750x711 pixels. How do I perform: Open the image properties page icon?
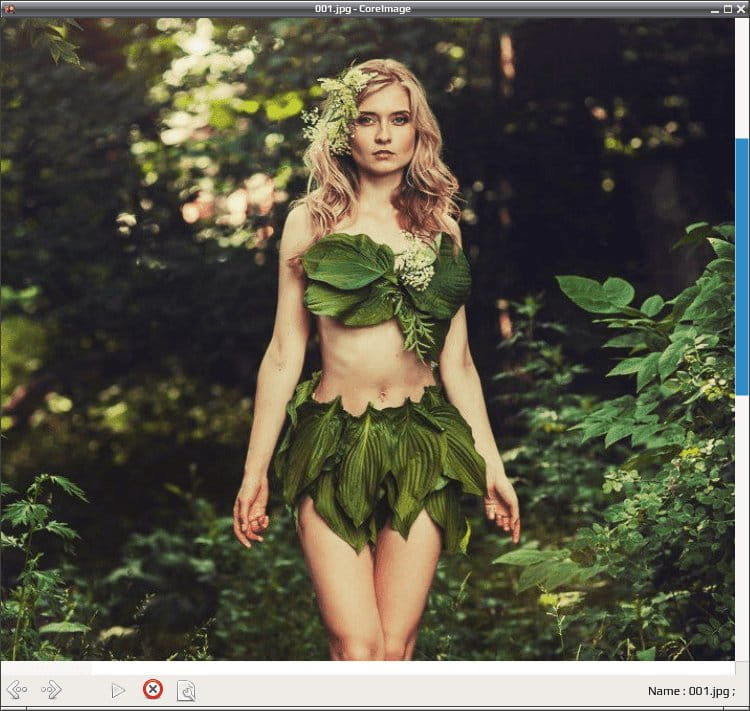[186, 691]
